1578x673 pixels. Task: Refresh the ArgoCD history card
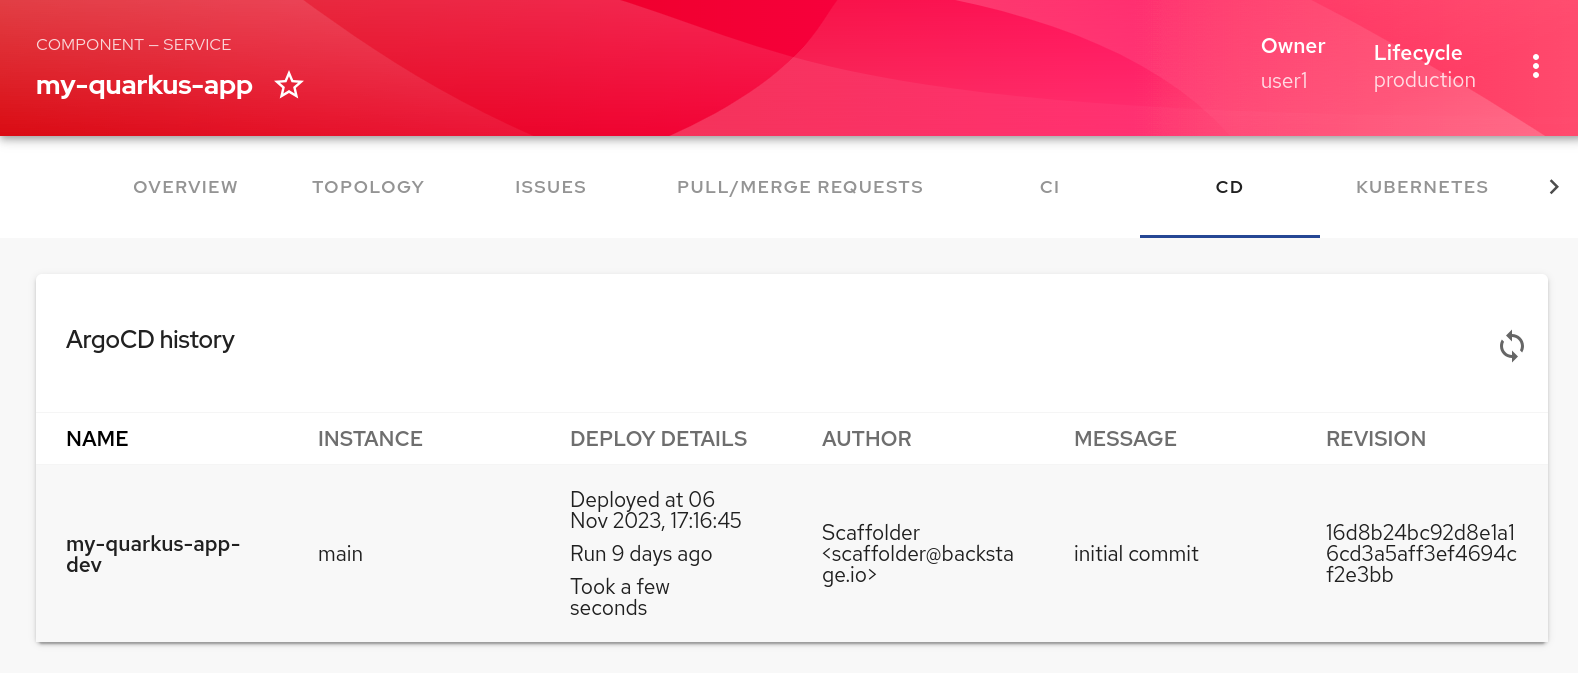point(1511,346)
